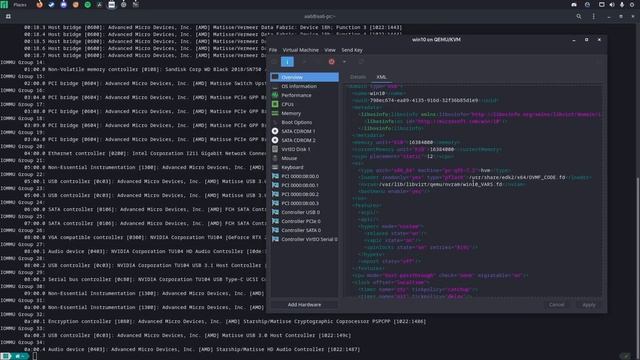Click the Discord tray icon

coord(574,4)
